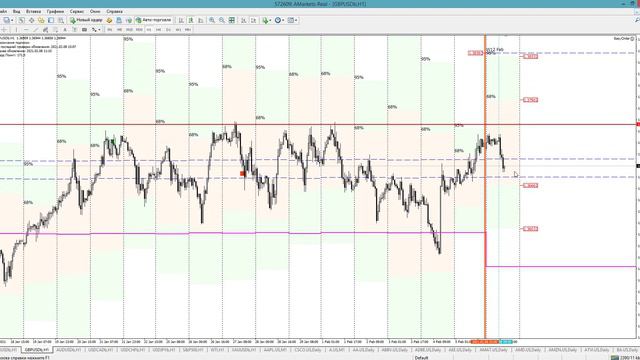Open the Сервис menu
Screen dimensions: 640x360
tap(77, 11)
